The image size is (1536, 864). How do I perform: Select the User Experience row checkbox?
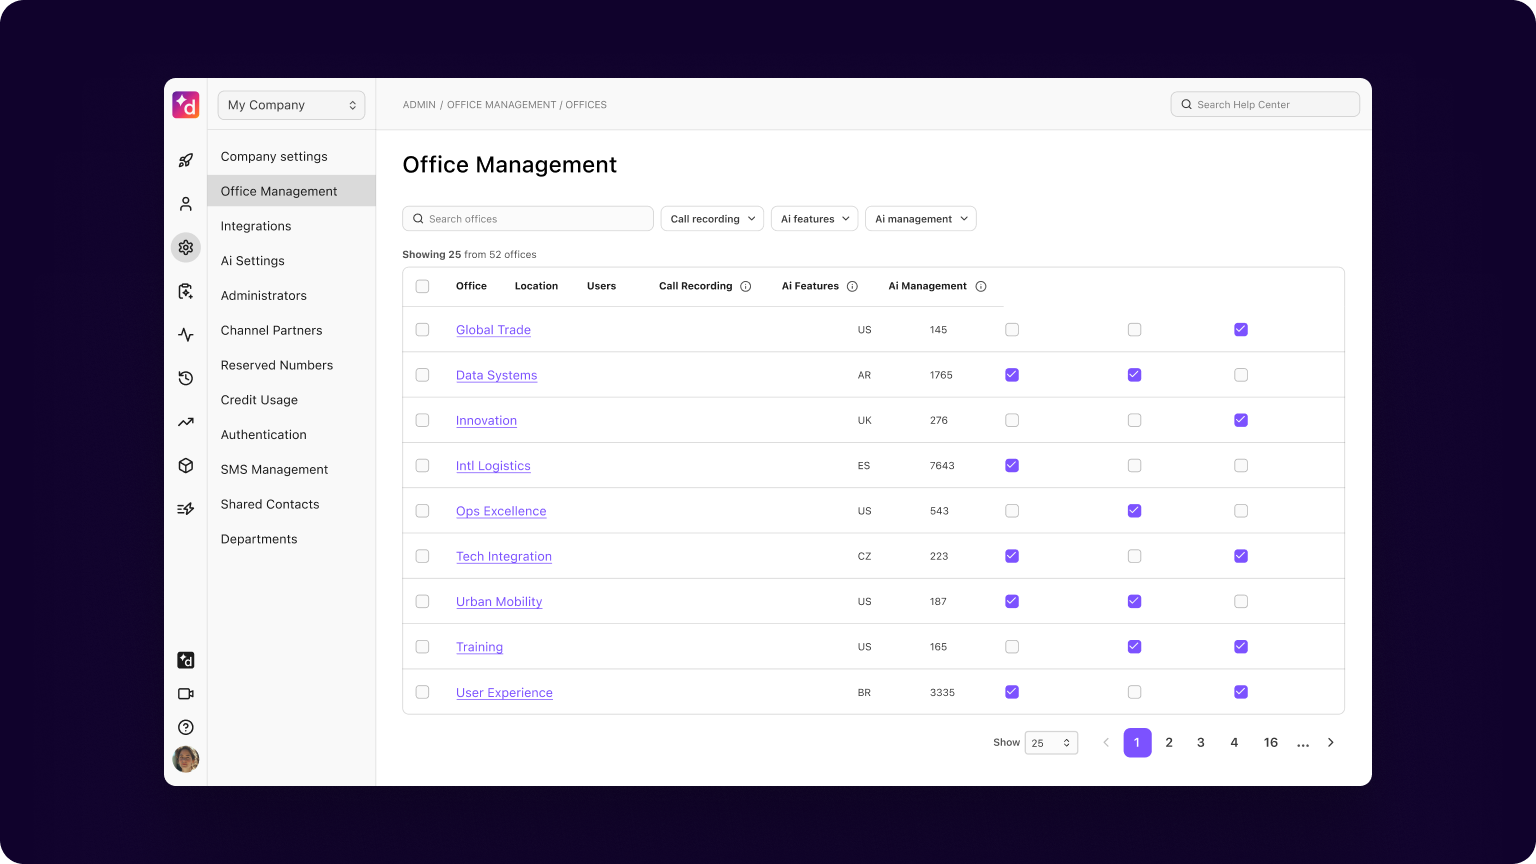[423, 692]
